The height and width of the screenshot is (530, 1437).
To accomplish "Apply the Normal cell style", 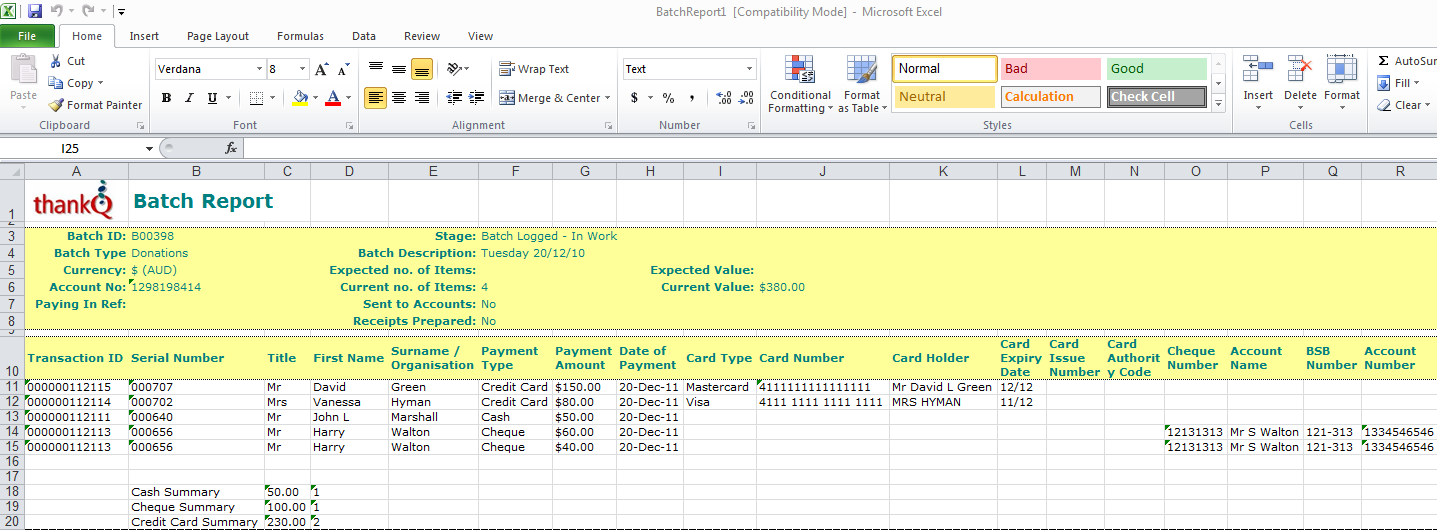I will [945, 69].
